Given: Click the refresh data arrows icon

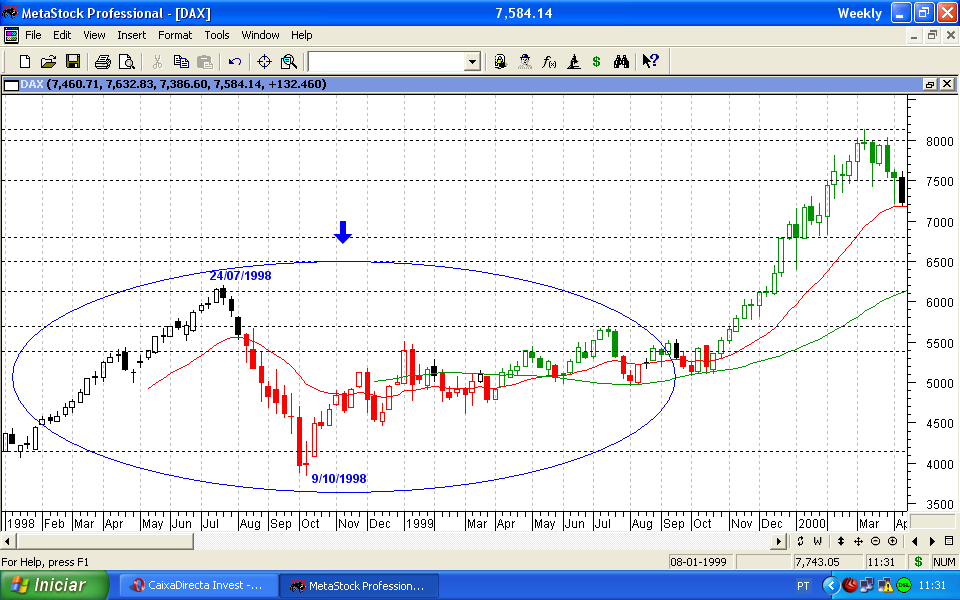Looking at the screenshot, I should (800, 541).
